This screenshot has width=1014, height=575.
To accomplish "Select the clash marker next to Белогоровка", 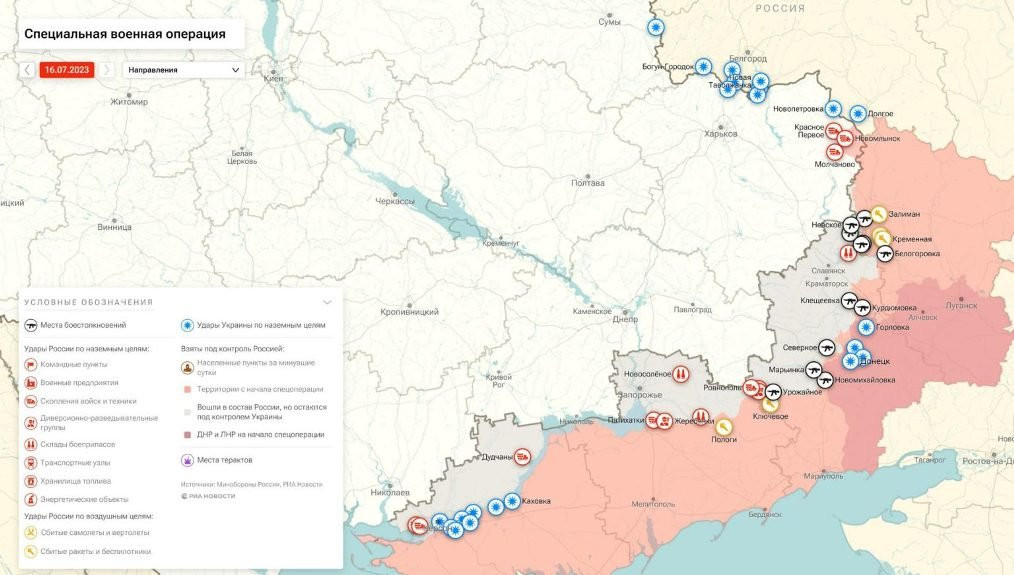I will coord(885,253).
